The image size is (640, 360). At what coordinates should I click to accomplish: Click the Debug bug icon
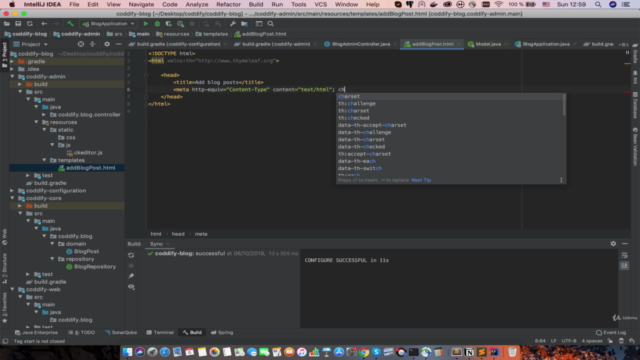coord(157,24)
